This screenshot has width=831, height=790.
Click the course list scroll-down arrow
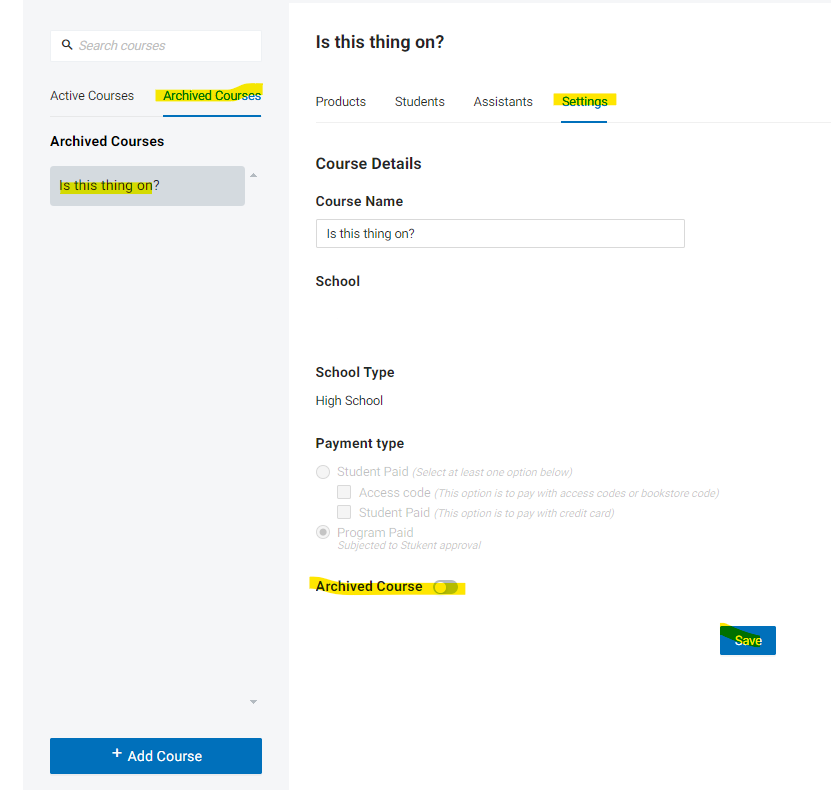(253, 702)
